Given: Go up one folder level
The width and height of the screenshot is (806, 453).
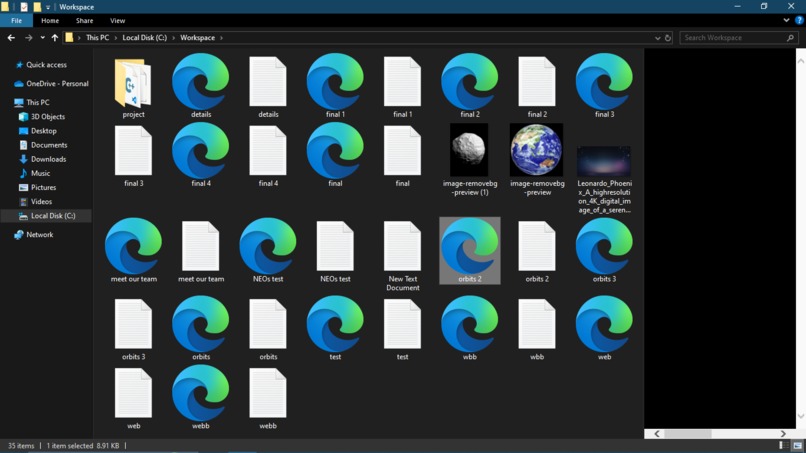Looking at the screenshot, I should pyautogui.click(x=54, y=38).
